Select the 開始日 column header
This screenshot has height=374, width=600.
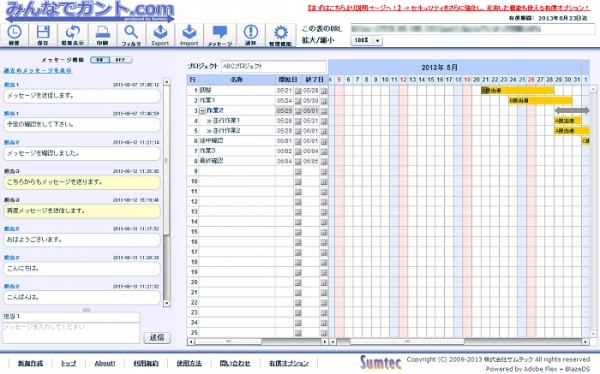(288, 80)
